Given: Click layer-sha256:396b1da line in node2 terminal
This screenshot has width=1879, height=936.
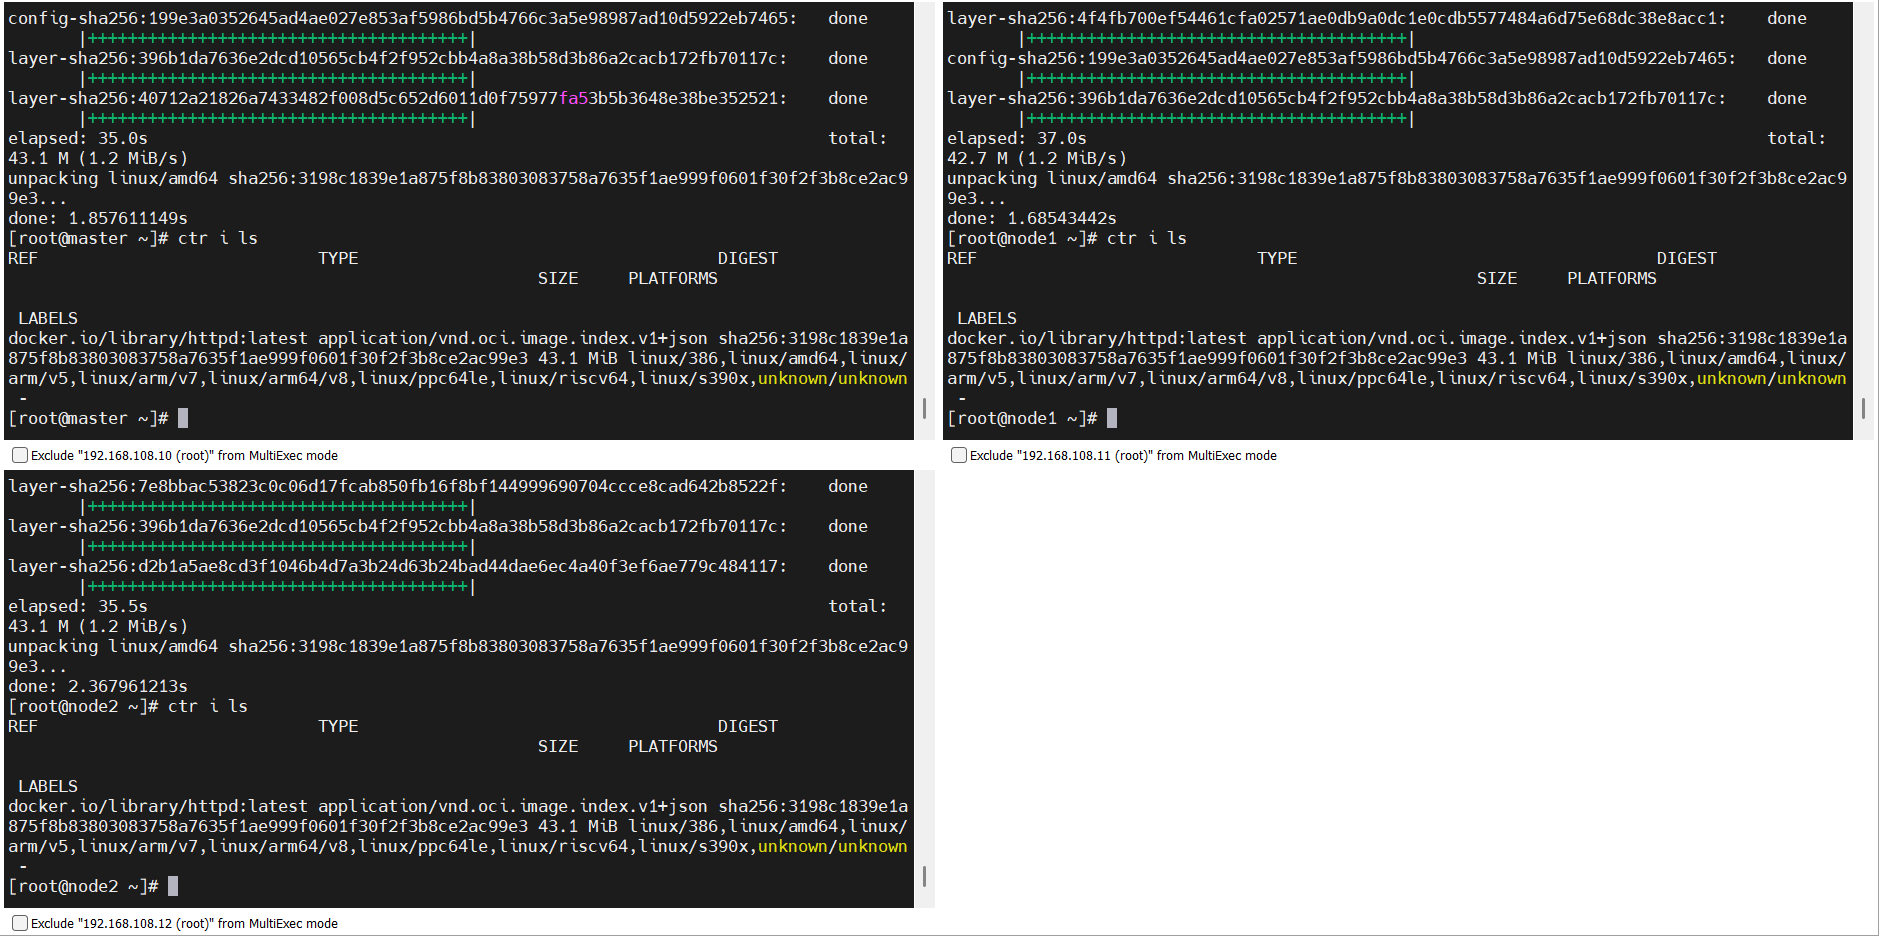Looking at the screenshot, I should (438, 526).
